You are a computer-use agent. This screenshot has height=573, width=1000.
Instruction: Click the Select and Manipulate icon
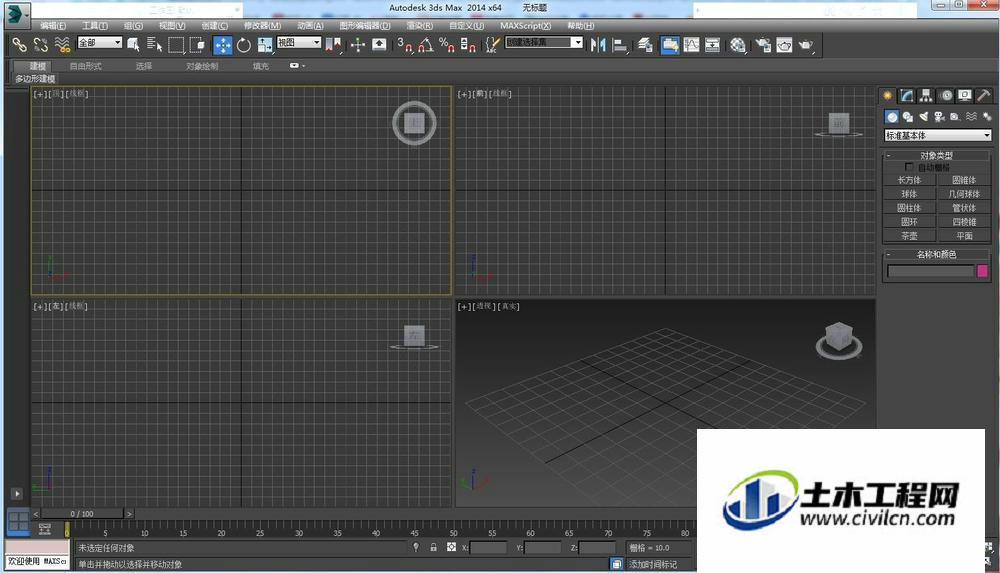[x=358, y=45]
